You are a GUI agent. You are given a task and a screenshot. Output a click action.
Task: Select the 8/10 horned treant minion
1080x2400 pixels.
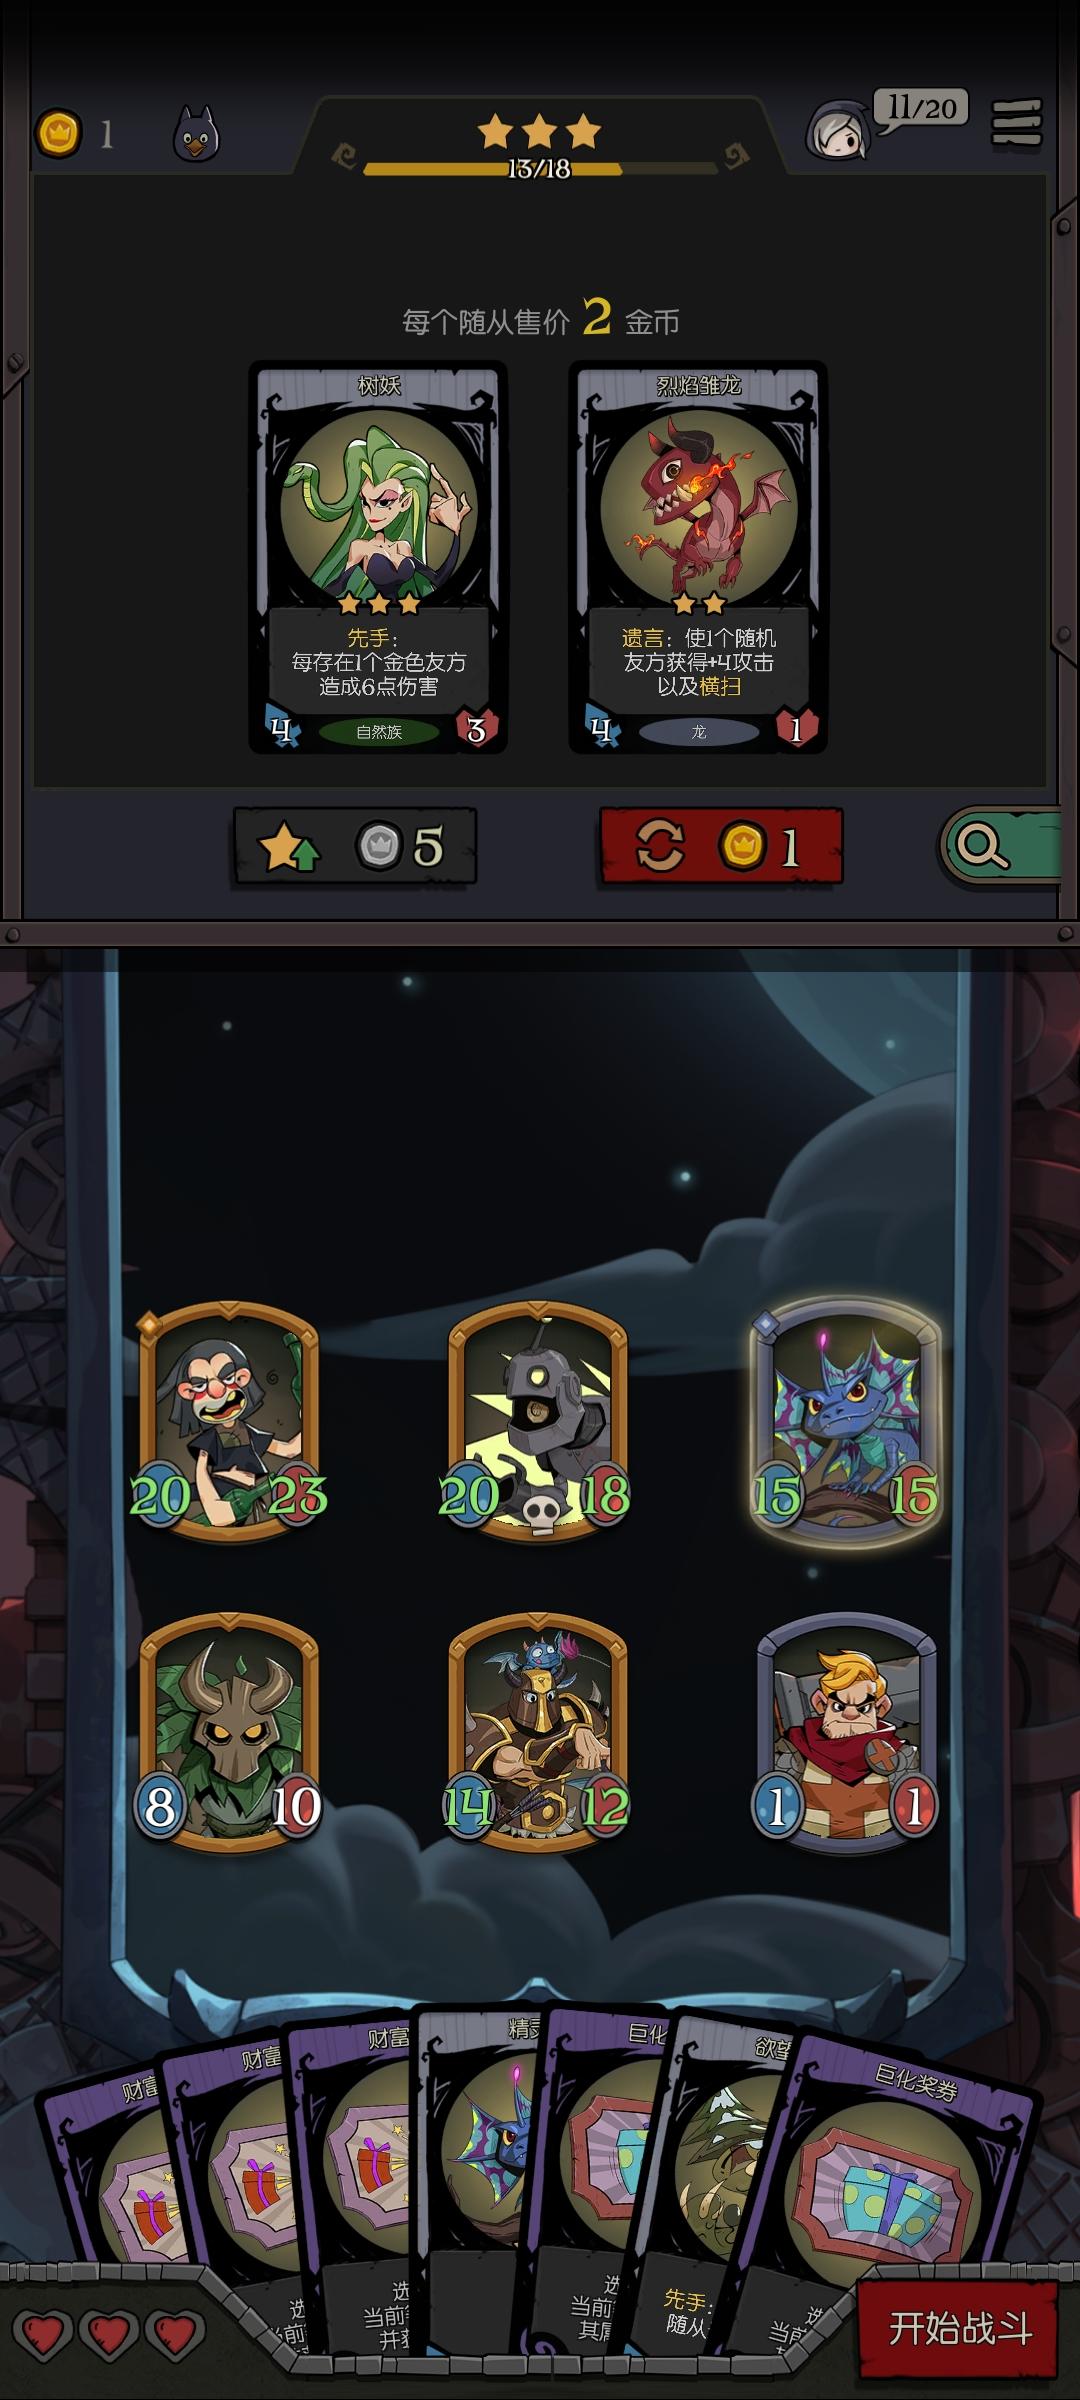[229, 1732]
